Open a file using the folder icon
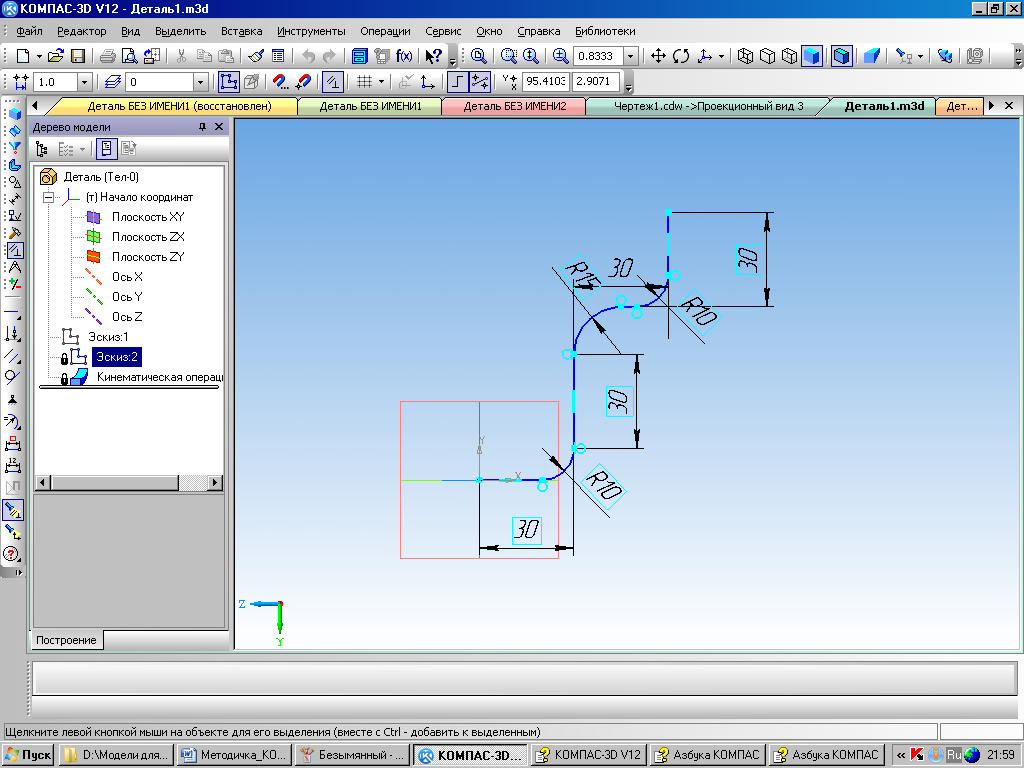 tap(56, 56)
